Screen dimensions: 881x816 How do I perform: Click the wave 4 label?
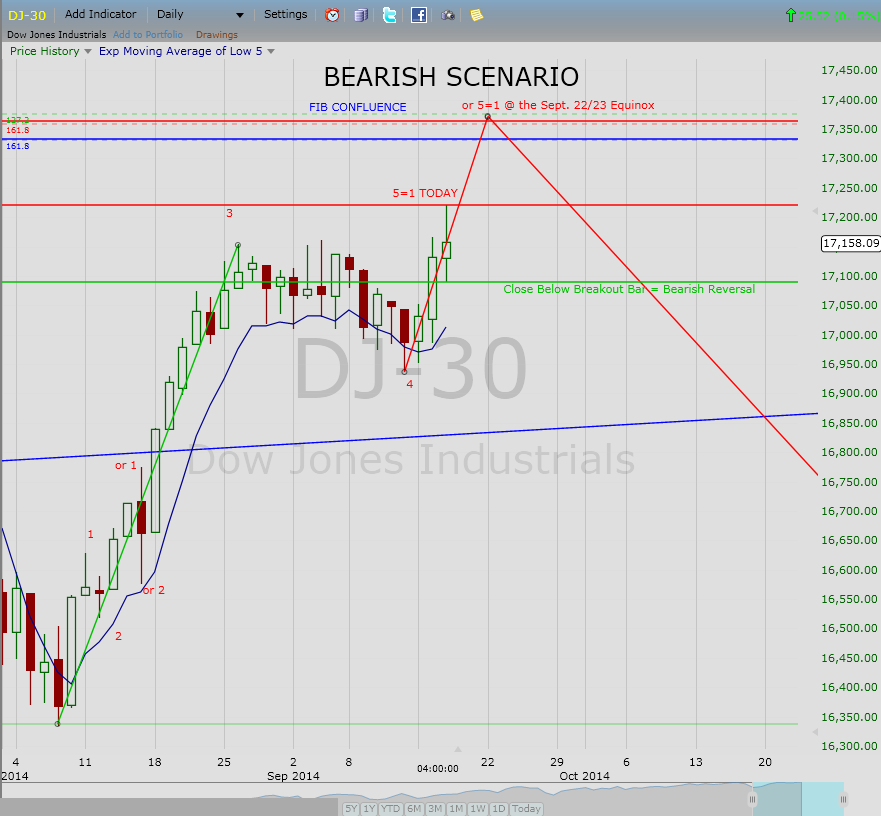[x=410, y=384]
